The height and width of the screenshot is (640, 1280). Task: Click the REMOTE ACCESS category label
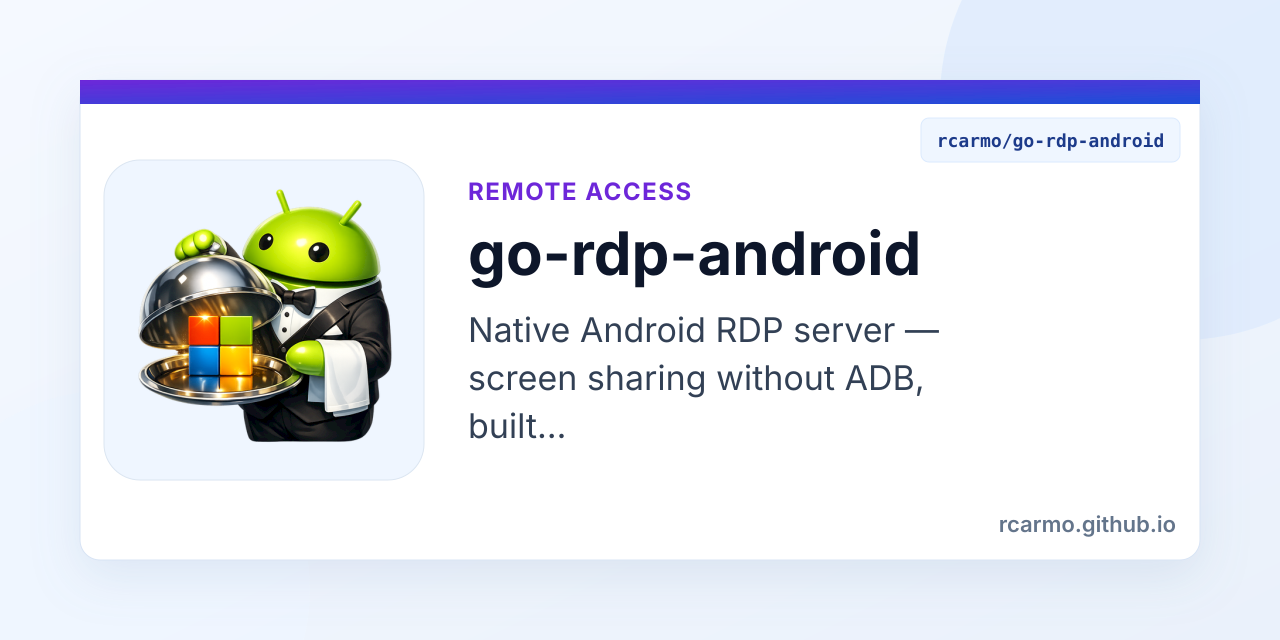(x=580, y=192)
